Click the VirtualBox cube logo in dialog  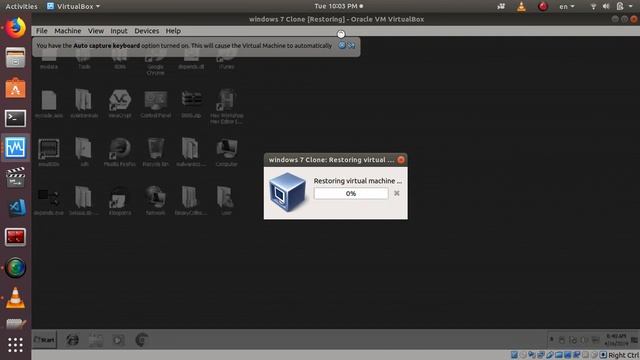pyautogui.click(x=287, y=192)
